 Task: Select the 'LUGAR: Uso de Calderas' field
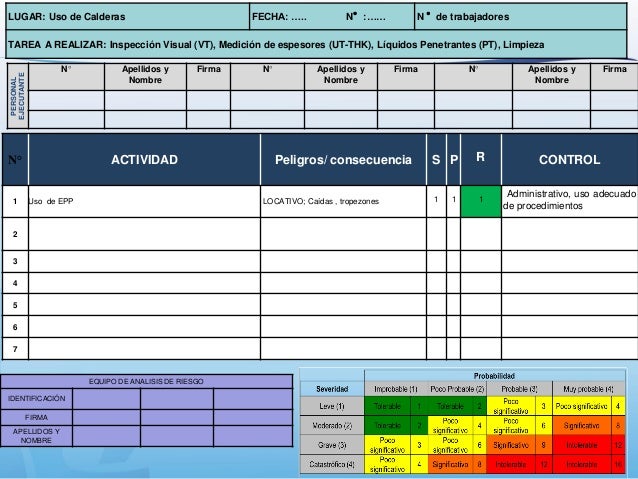(128, 17)
